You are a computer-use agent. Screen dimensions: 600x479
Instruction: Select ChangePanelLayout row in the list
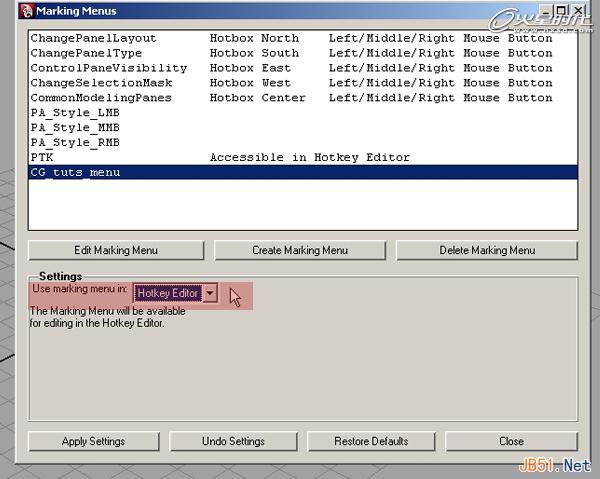coord(303,38)
